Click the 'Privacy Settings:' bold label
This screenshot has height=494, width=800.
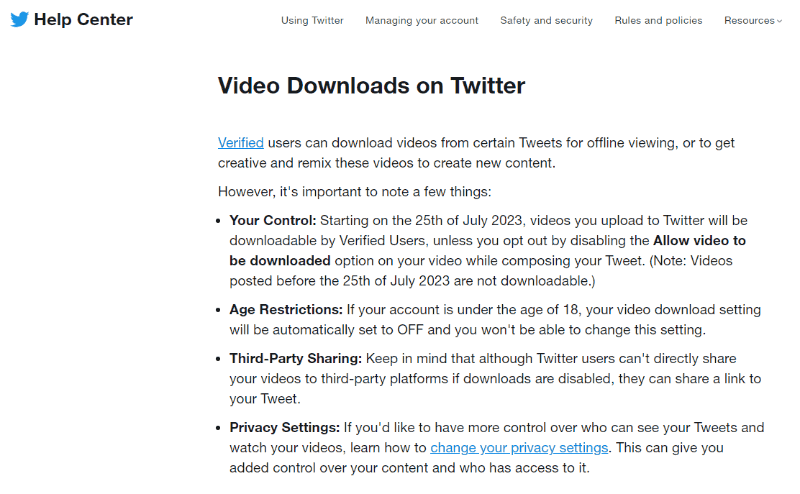[284, 427]
